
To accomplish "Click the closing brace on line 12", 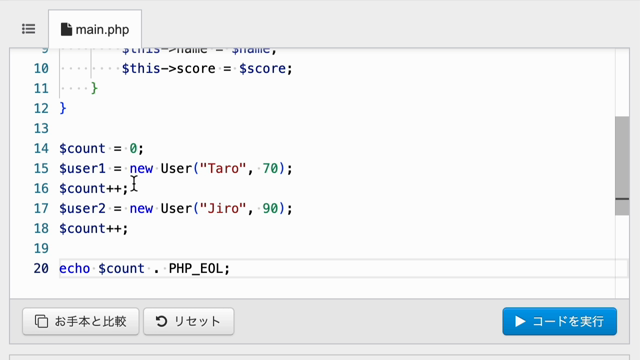I will click(x=63, y=109).
